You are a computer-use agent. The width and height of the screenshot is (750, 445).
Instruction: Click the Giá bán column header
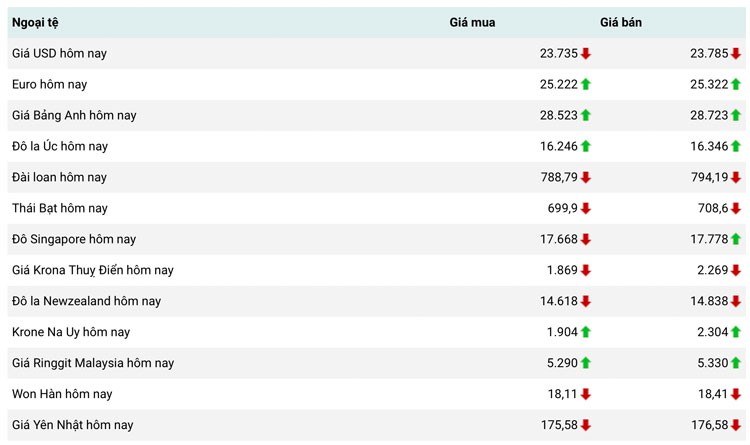[621, 22]
